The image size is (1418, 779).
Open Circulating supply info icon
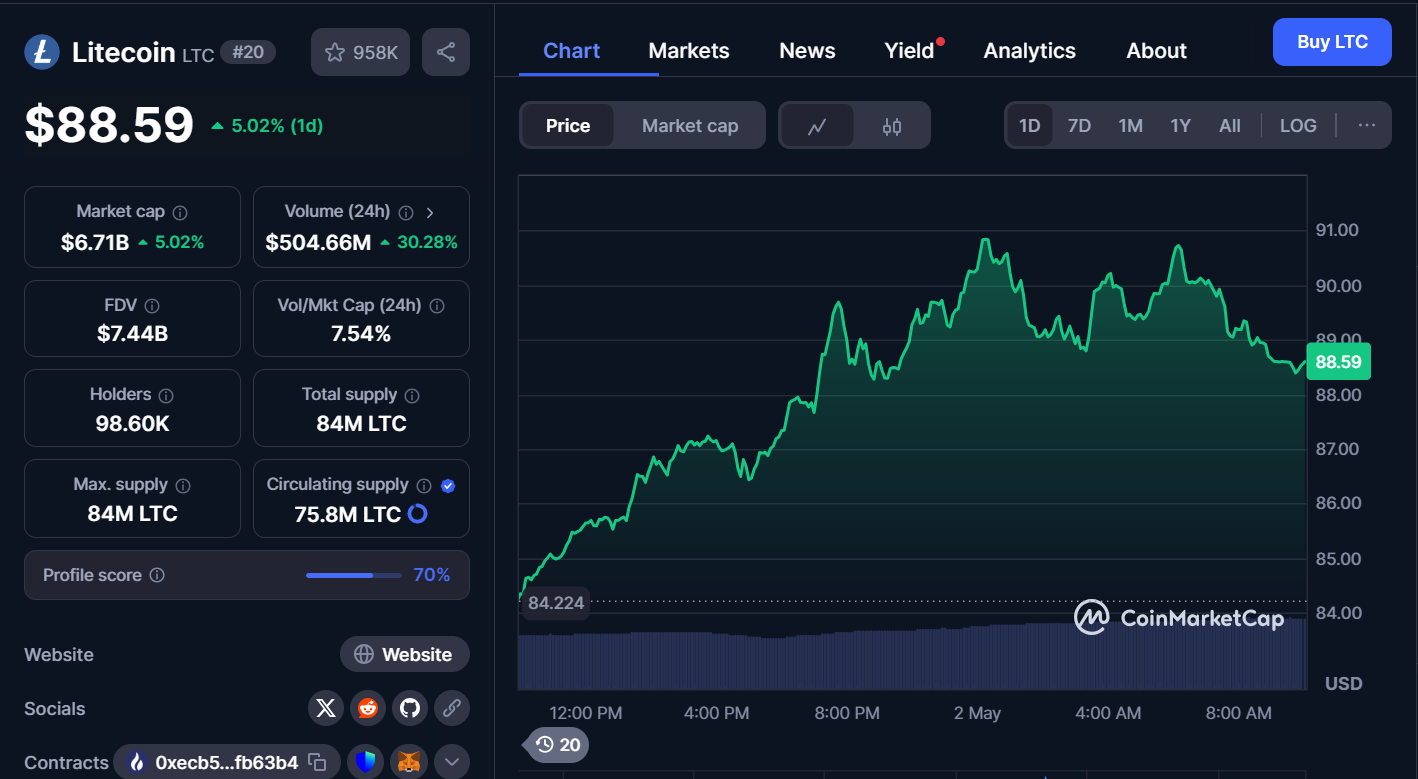point(424,485)
